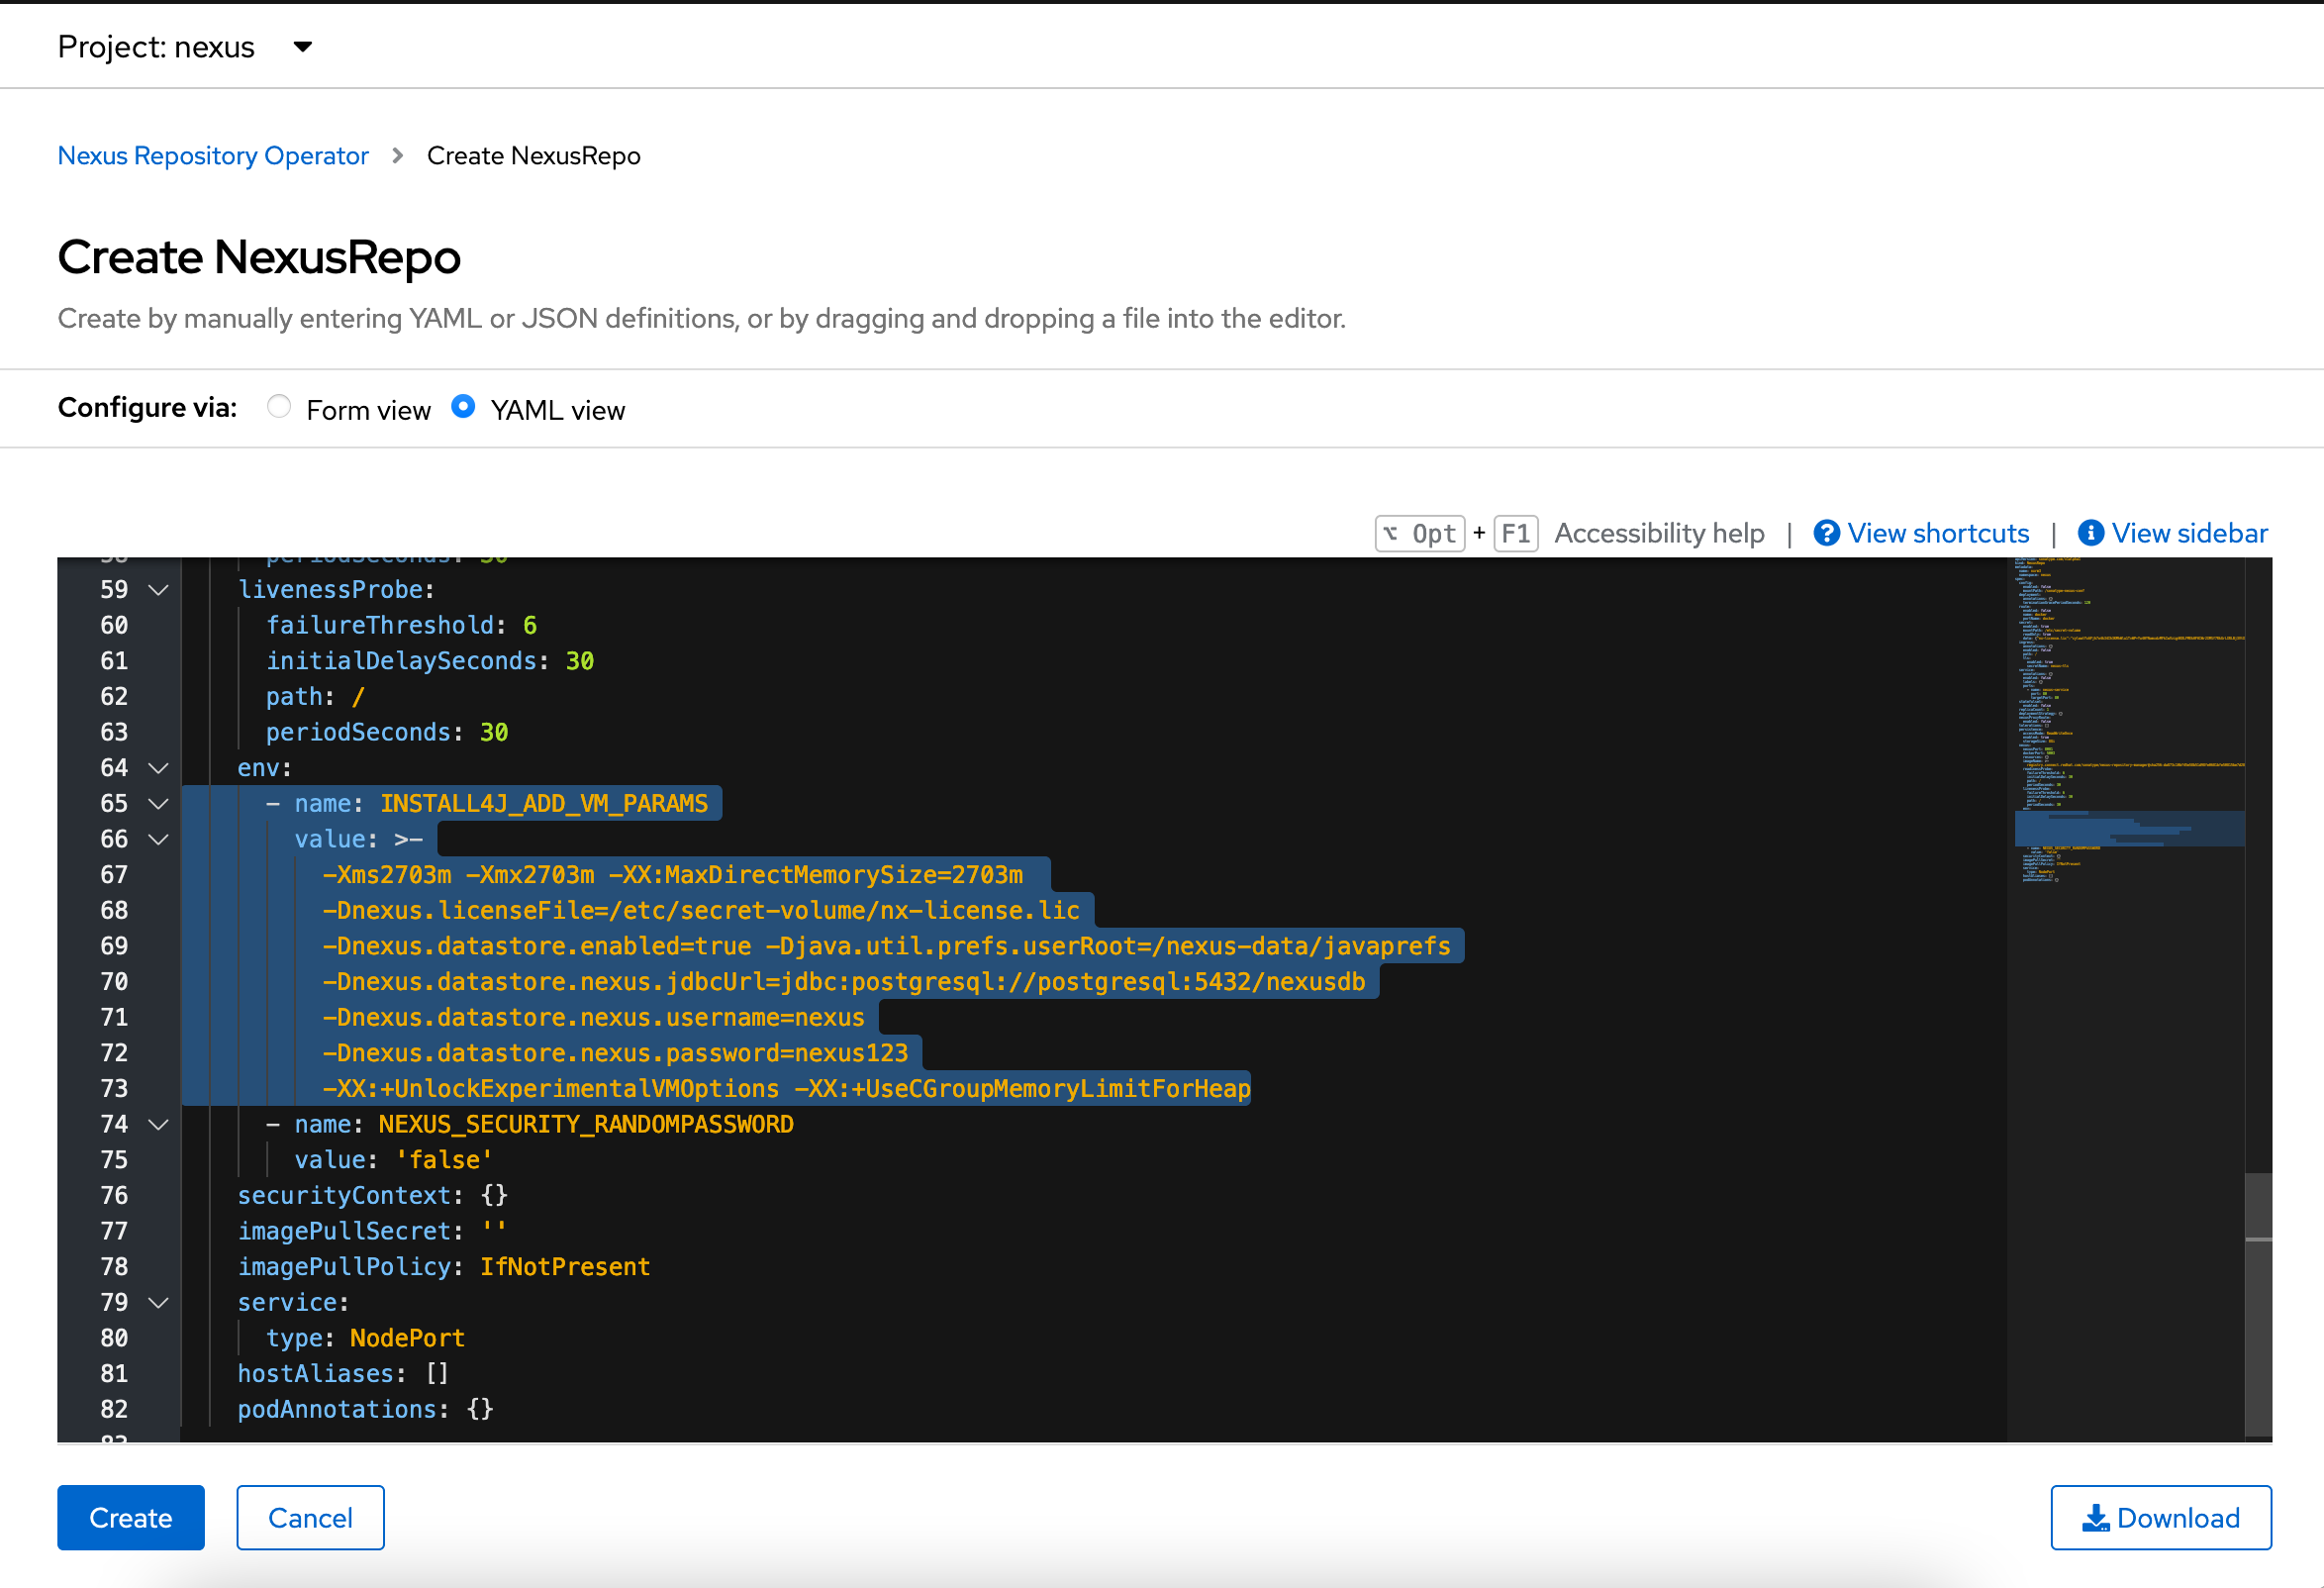This screenshot has height=1588, width=2324.
Task: Select the Form view radio button
Action: click(279, 407)
